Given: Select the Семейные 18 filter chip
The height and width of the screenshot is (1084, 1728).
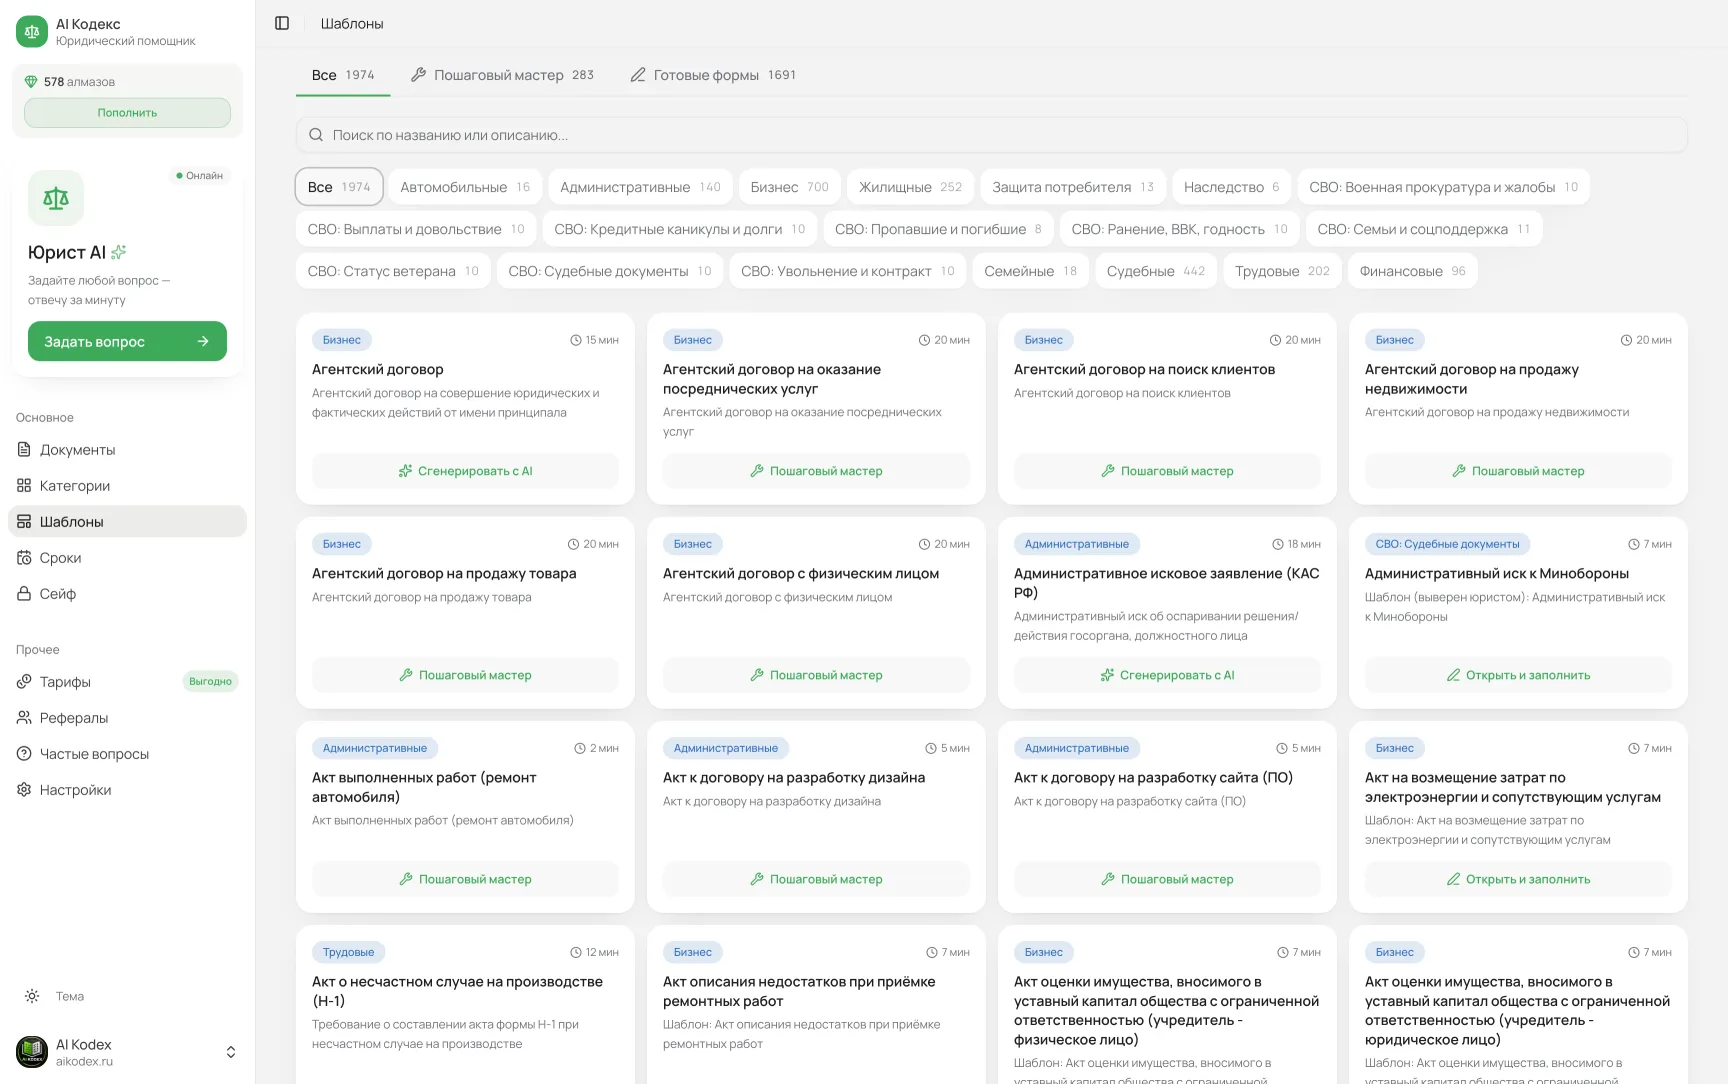Looking at the screenshot, I should click(1030, 271).
